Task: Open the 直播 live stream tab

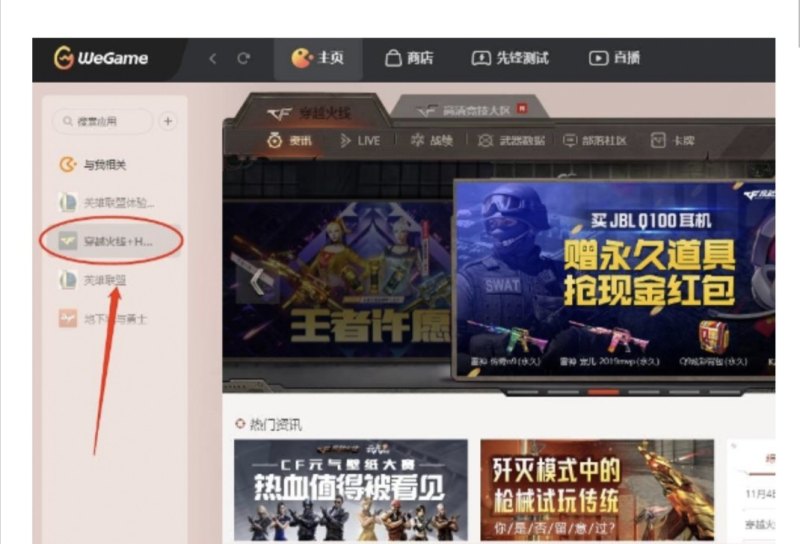Action: tap(614, 58)
